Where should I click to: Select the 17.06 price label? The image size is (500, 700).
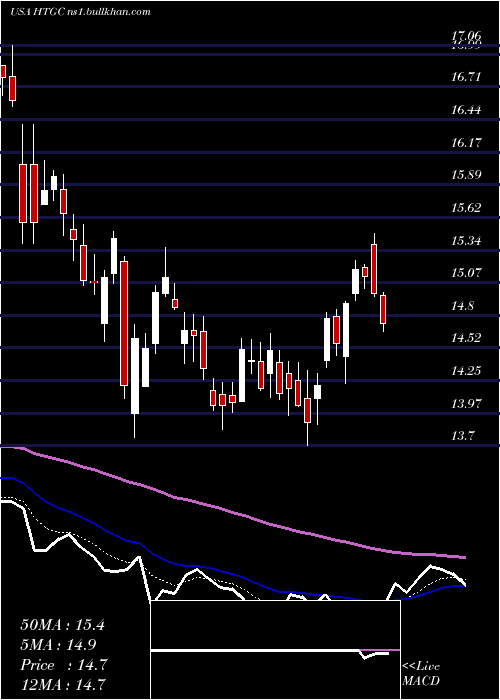tap(466, 36)
